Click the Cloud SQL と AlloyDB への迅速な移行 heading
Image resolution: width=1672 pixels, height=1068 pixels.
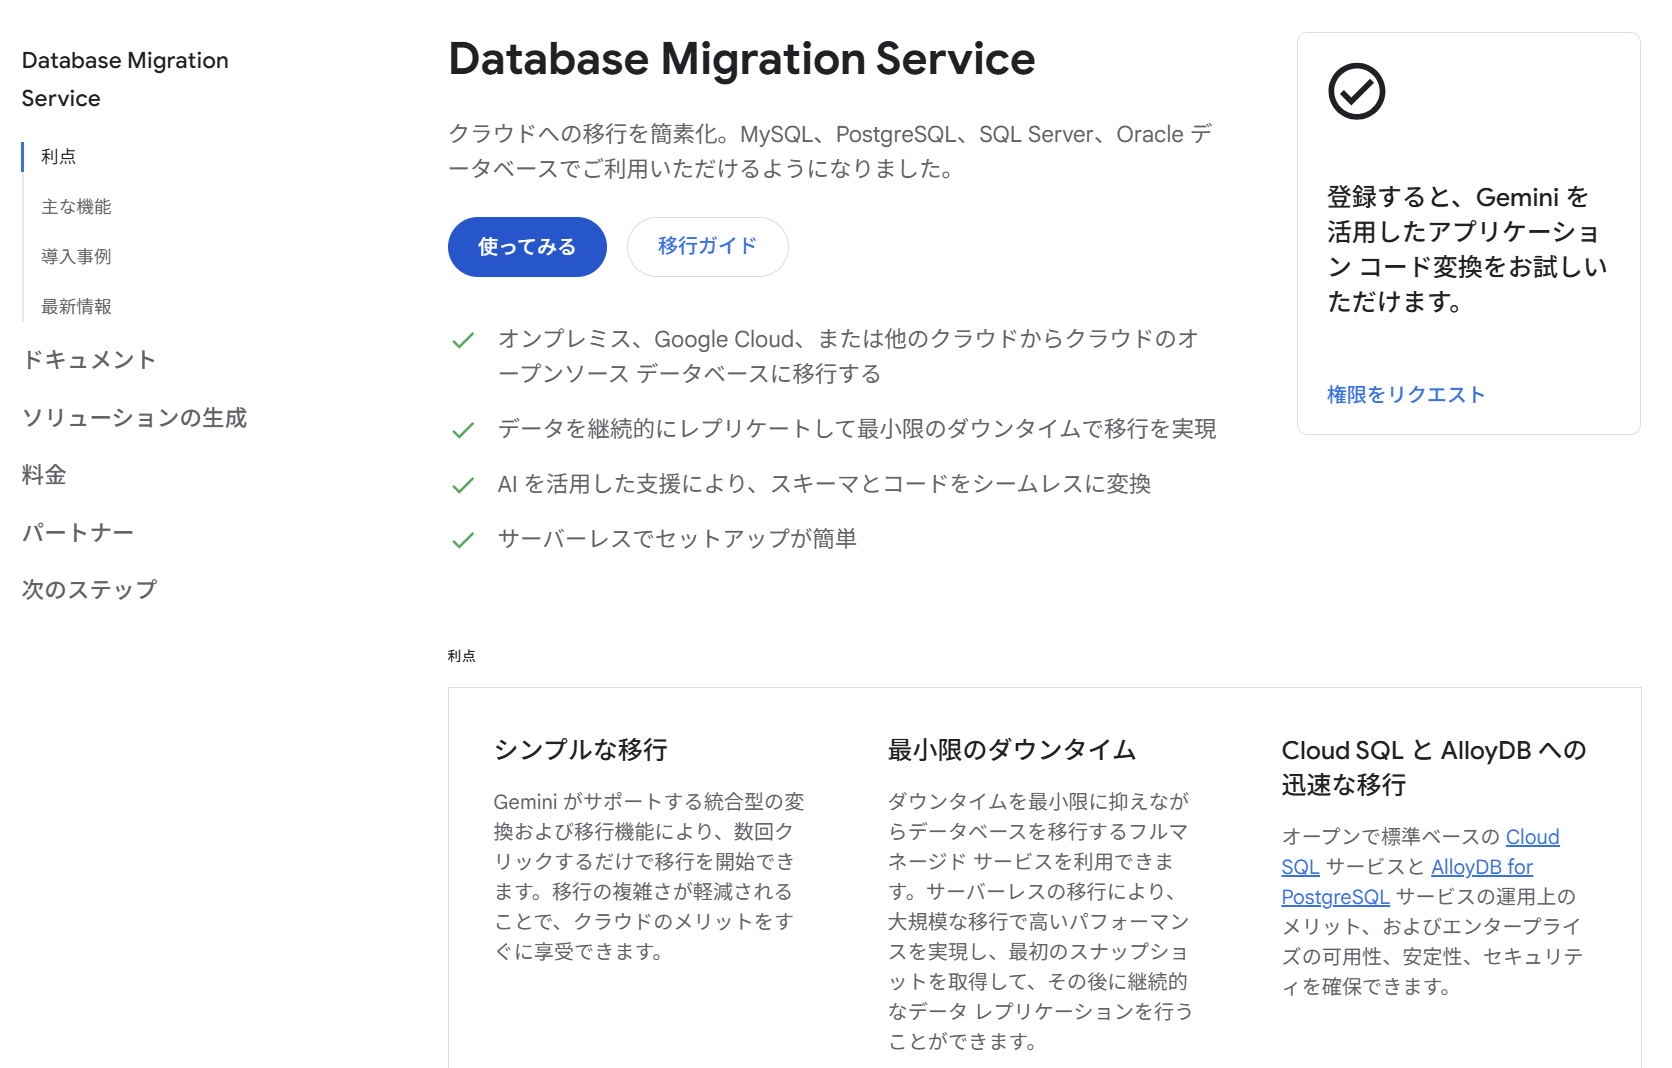tap(1434, 767)
